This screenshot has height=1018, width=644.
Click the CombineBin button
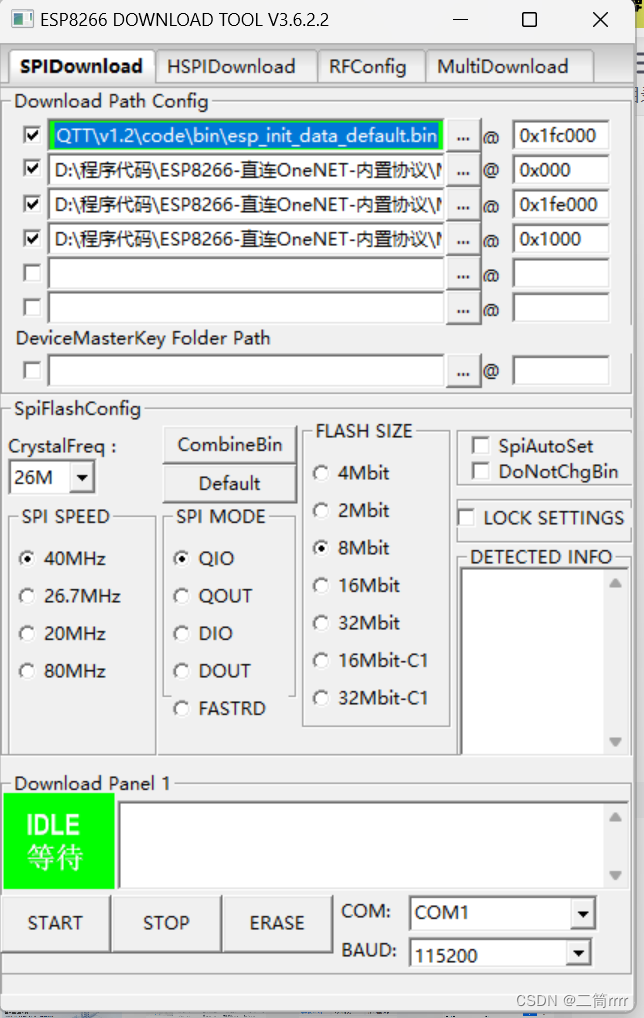point(230,445)
